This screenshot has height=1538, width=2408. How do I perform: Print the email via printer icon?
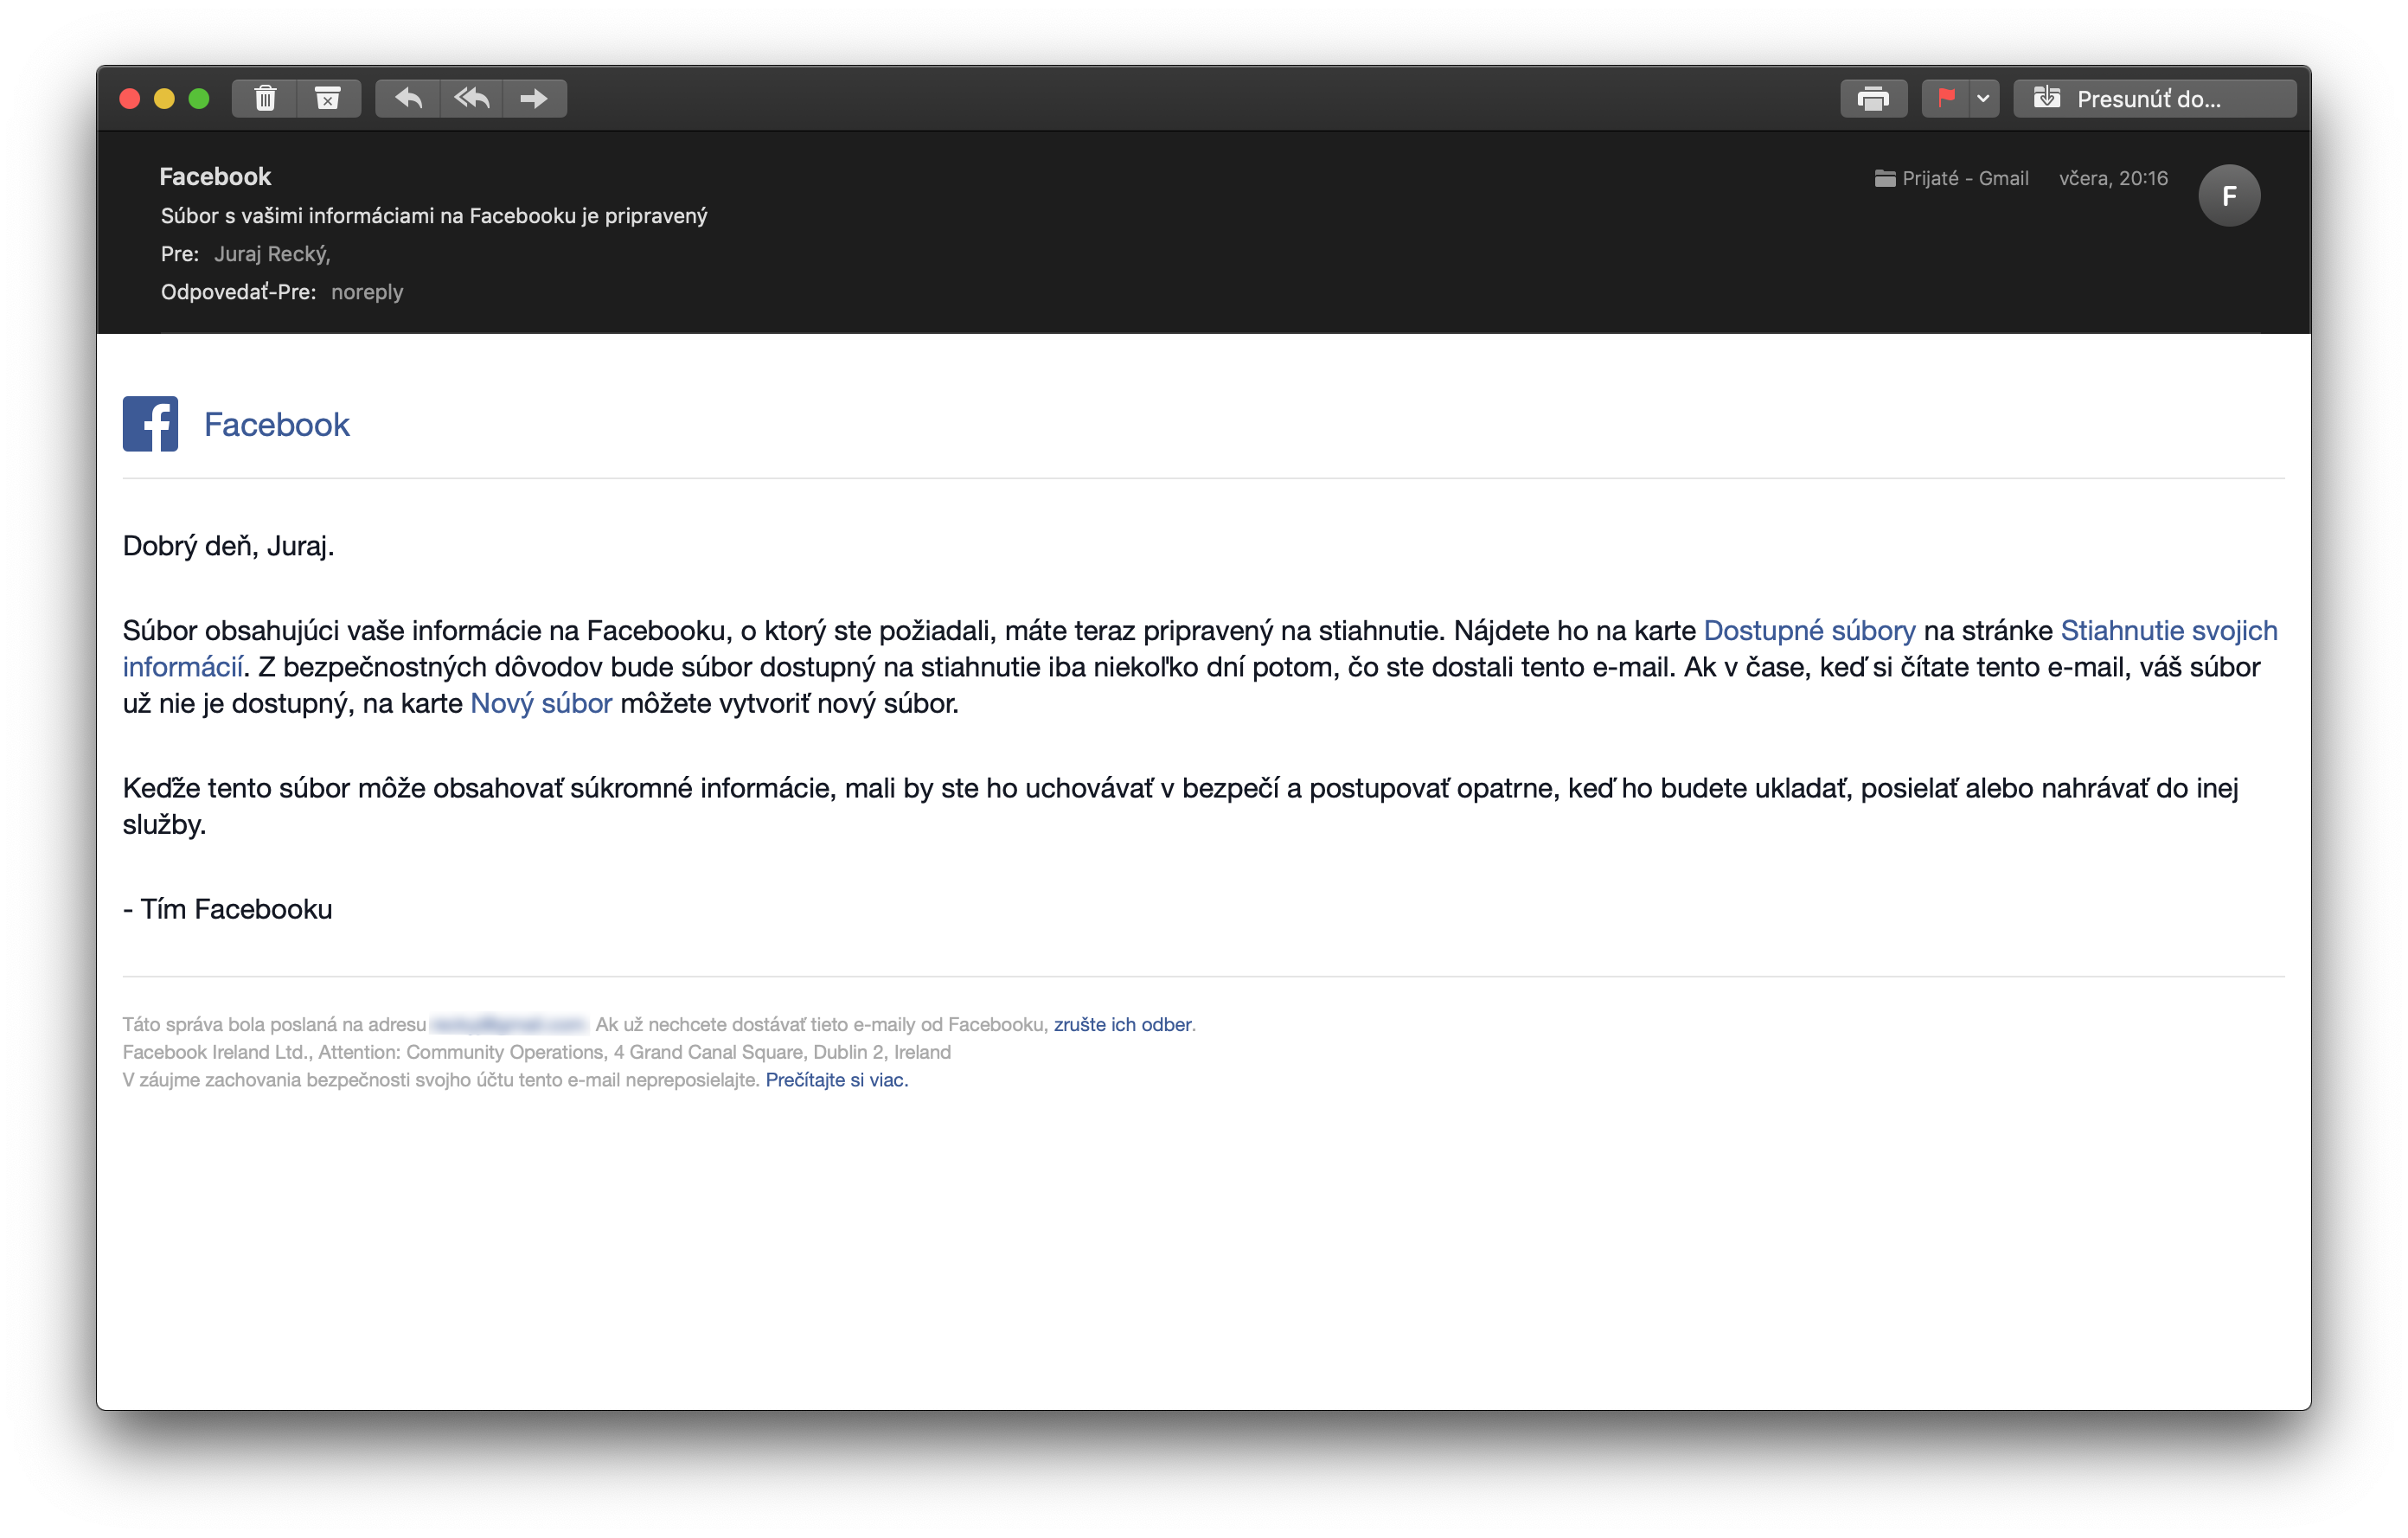(1873, 98)
